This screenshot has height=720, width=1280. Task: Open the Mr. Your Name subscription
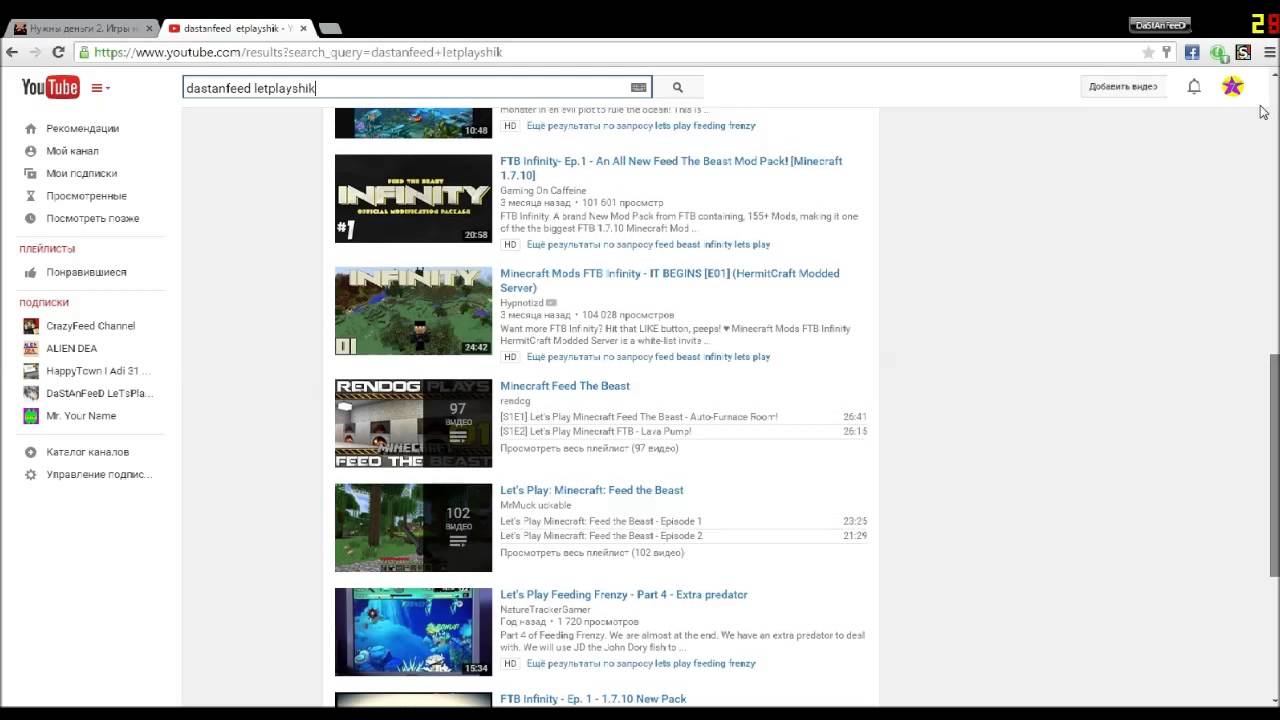point(81,416)
